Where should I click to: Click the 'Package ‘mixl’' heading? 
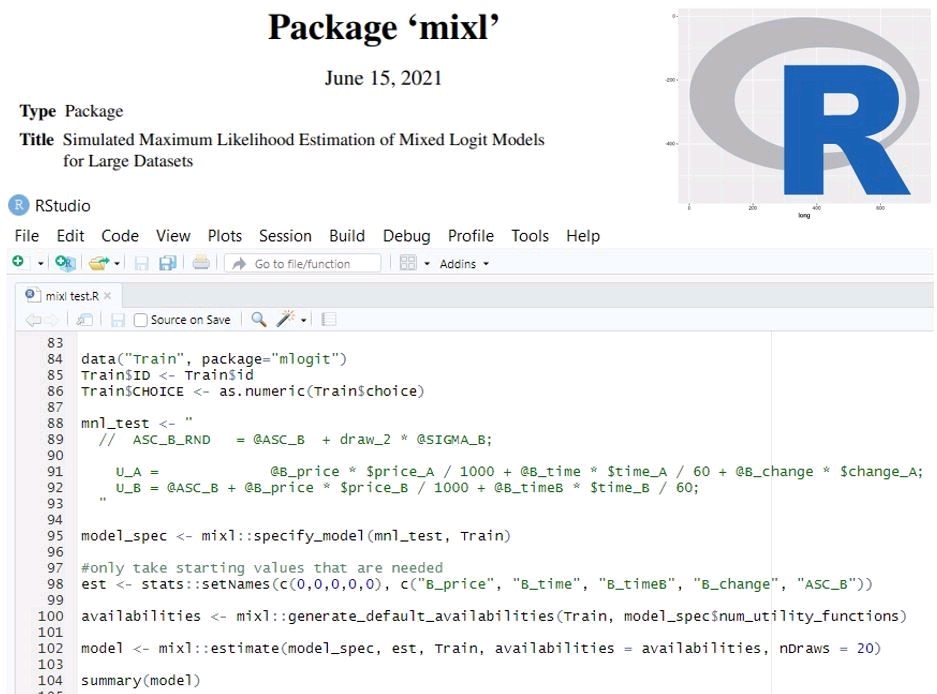[x=383, y=27]
